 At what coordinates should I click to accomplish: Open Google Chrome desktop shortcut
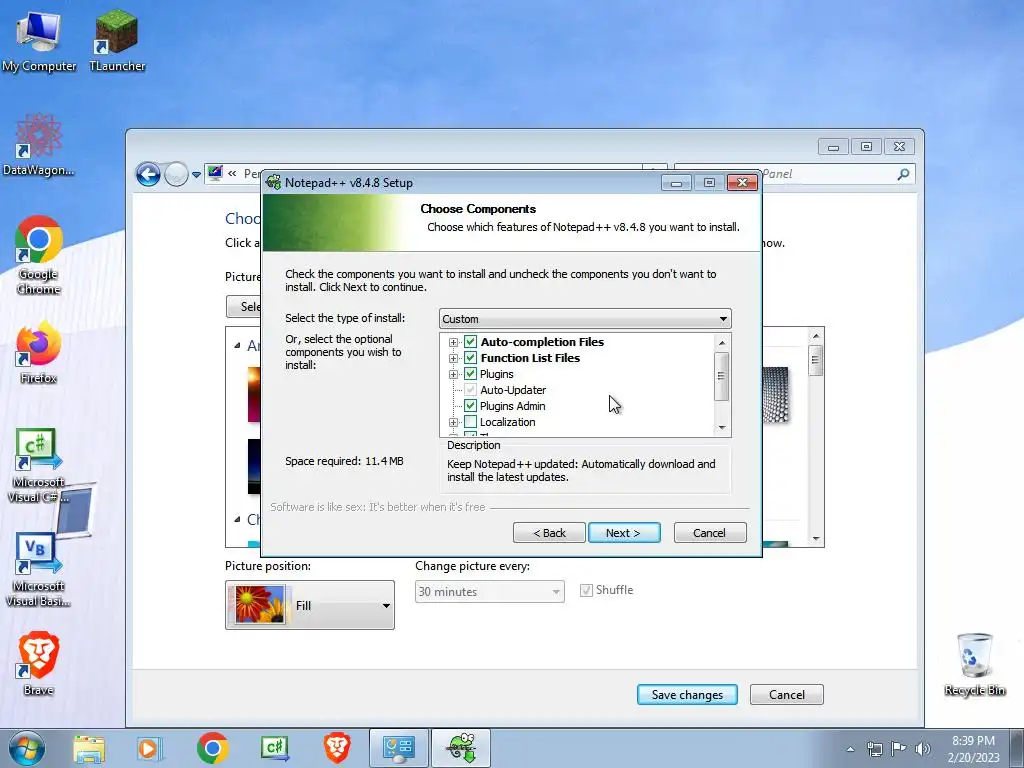coord(39,255)
